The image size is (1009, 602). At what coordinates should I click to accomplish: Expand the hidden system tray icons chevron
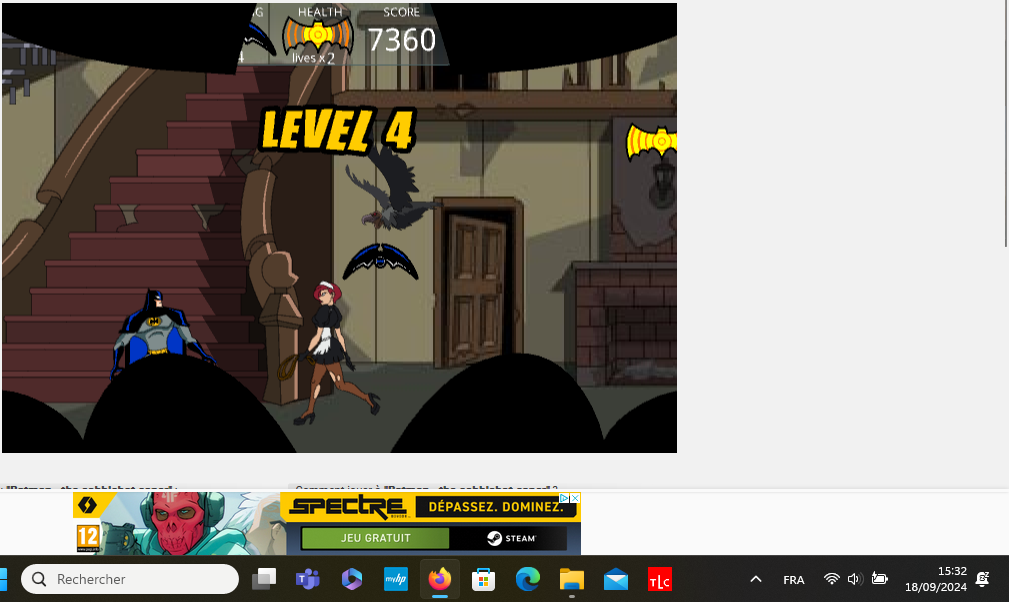click(x=756, y=579)
